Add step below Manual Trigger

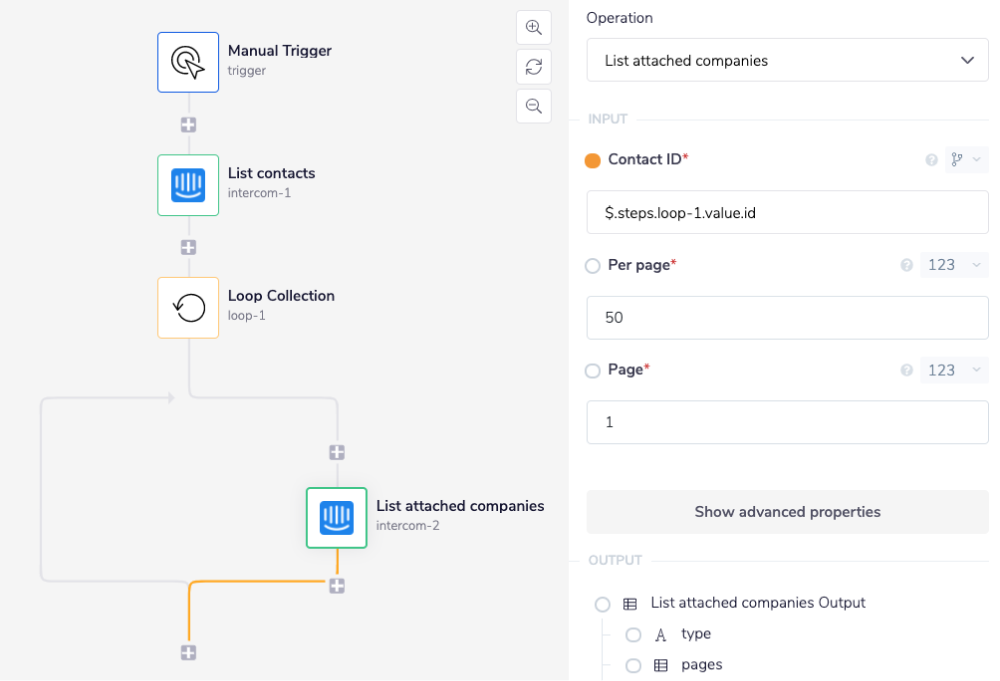pyautogui.click(x=188, y=125)
